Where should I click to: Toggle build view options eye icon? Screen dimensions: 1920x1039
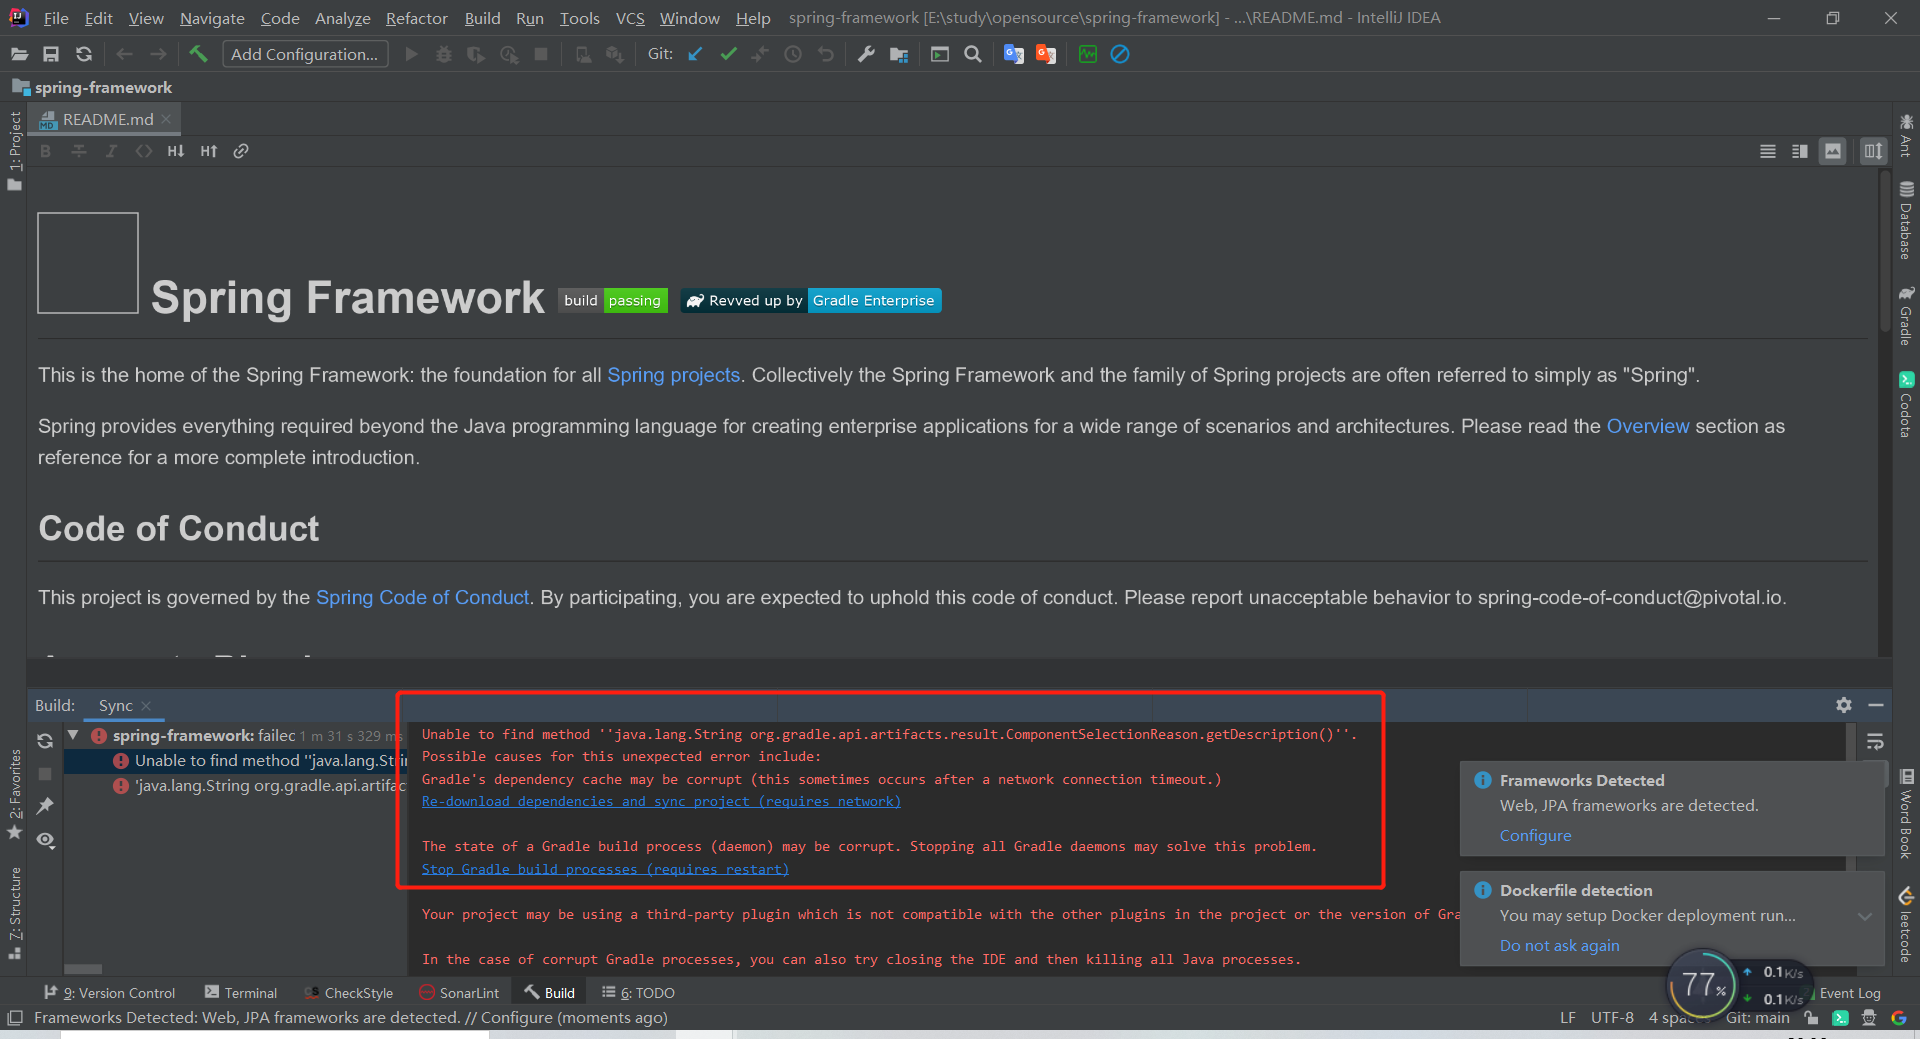pyautogui.click(x=45, y=840)
